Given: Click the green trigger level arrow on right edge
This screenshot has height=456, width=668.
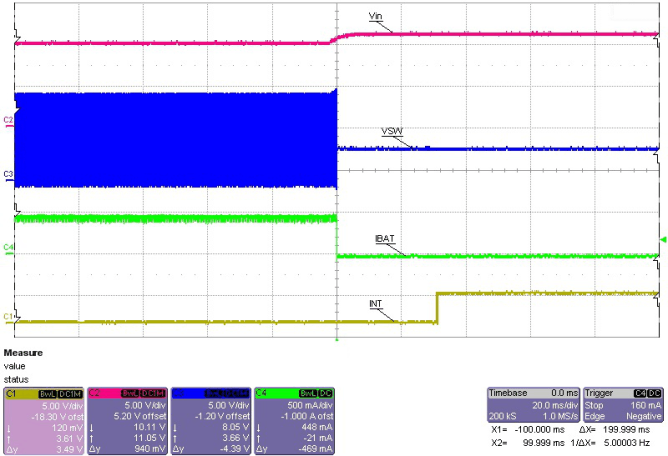Looking at the screenshot, I should [660, 239].
